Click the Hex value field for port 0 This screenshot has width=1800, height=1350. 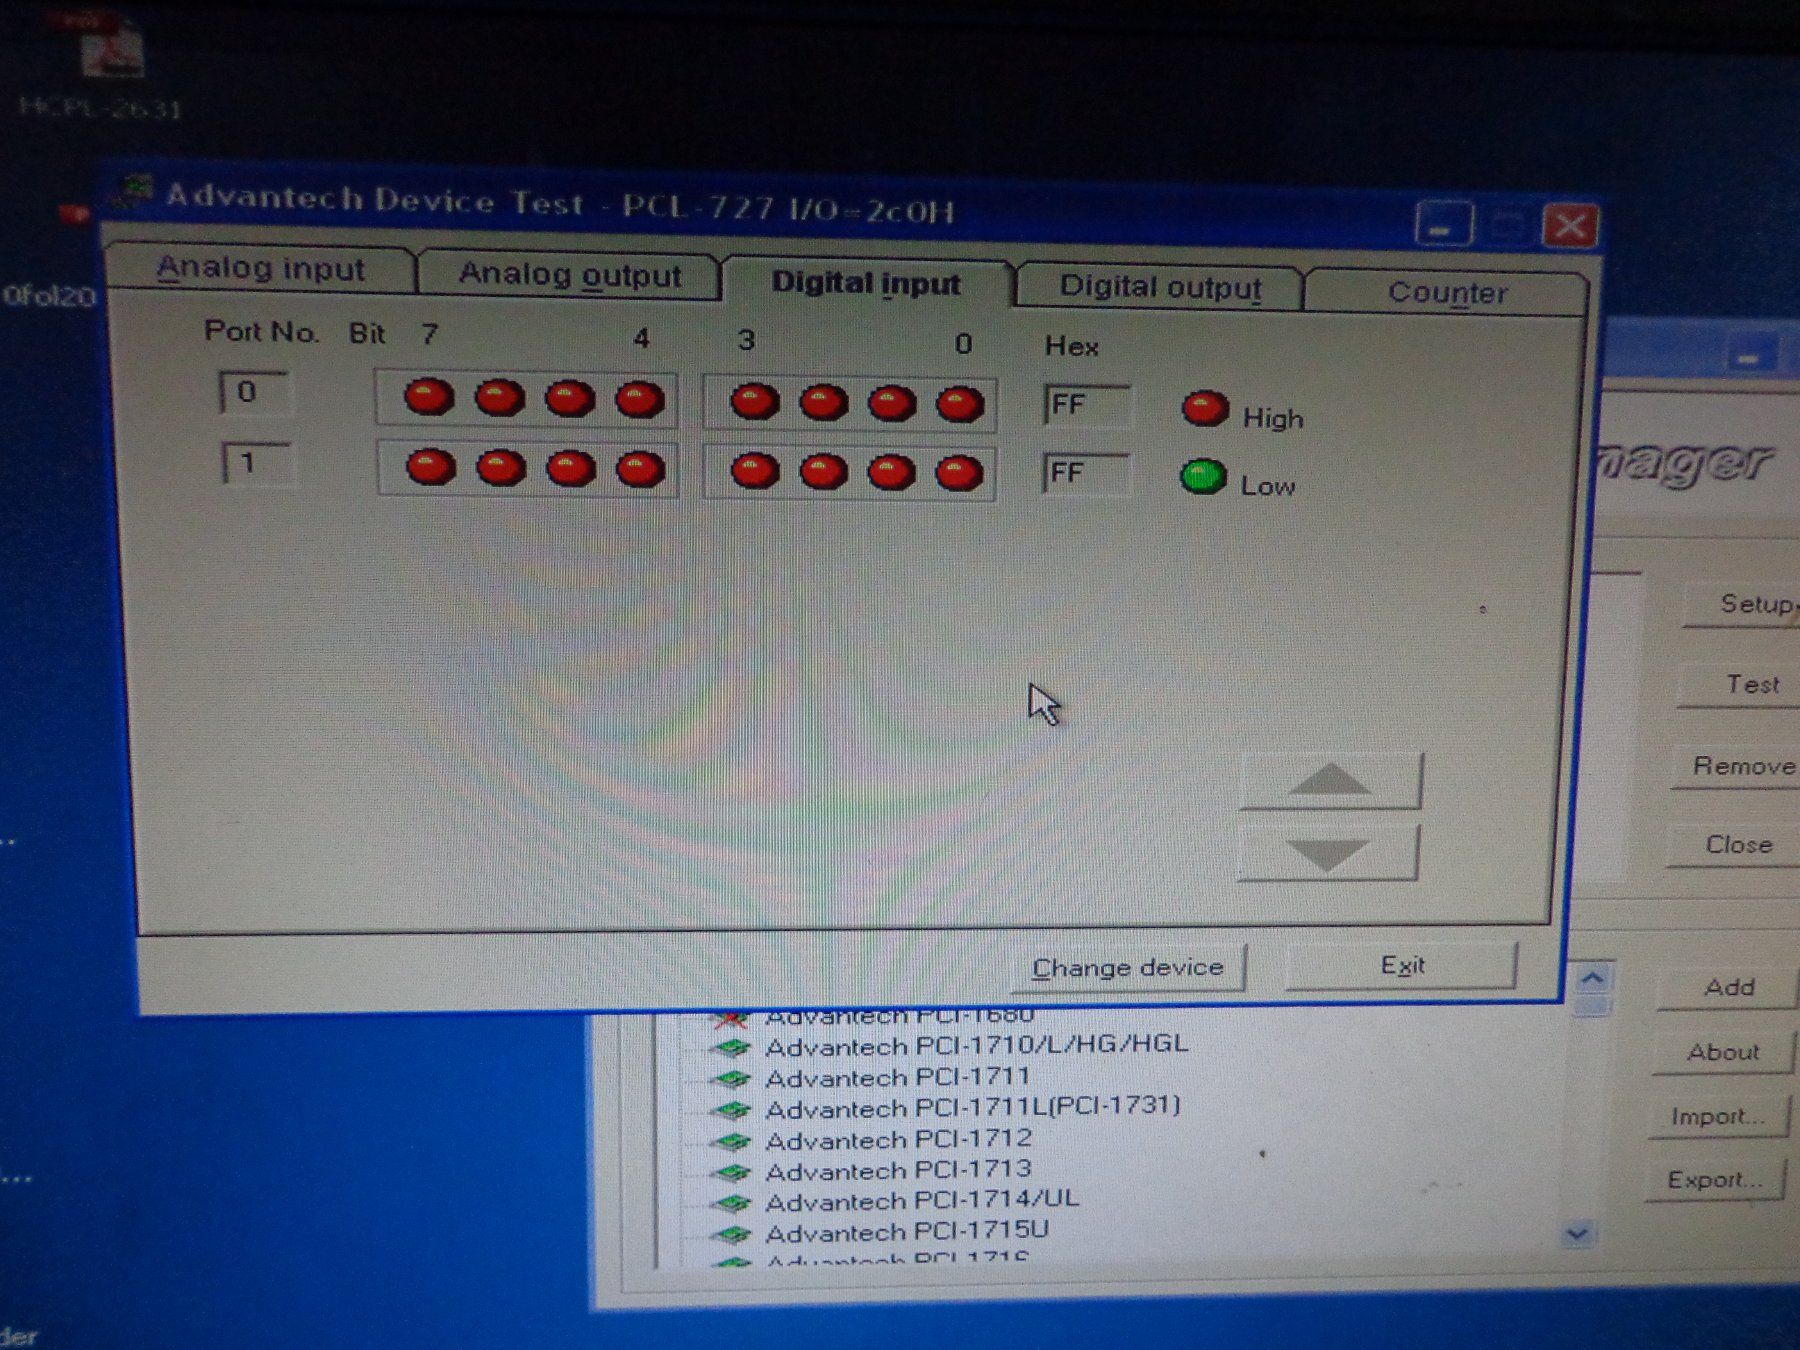point(1087,405)
